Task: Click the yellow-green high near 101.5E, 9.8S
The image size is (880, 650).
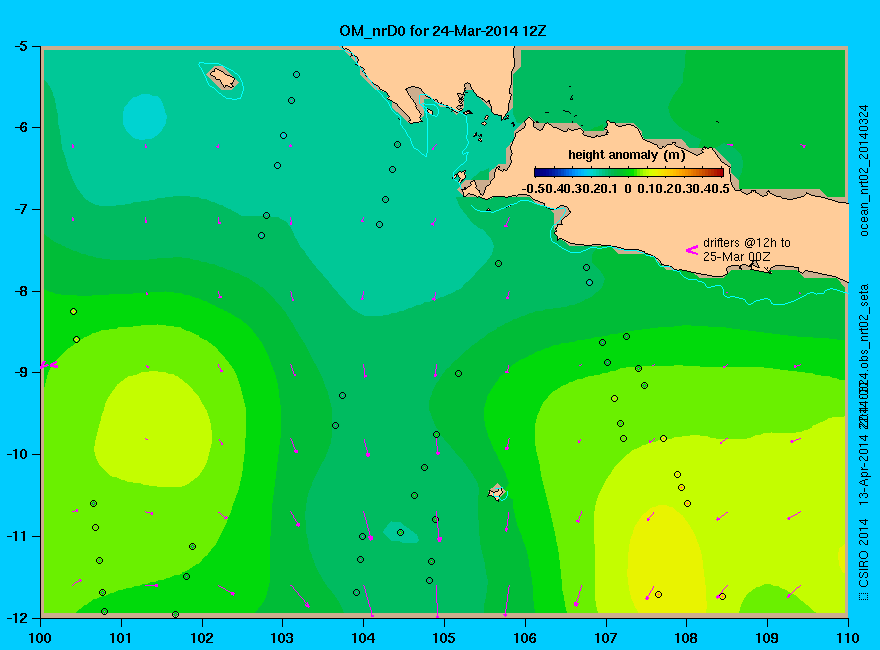Action: tap(153, 429)
